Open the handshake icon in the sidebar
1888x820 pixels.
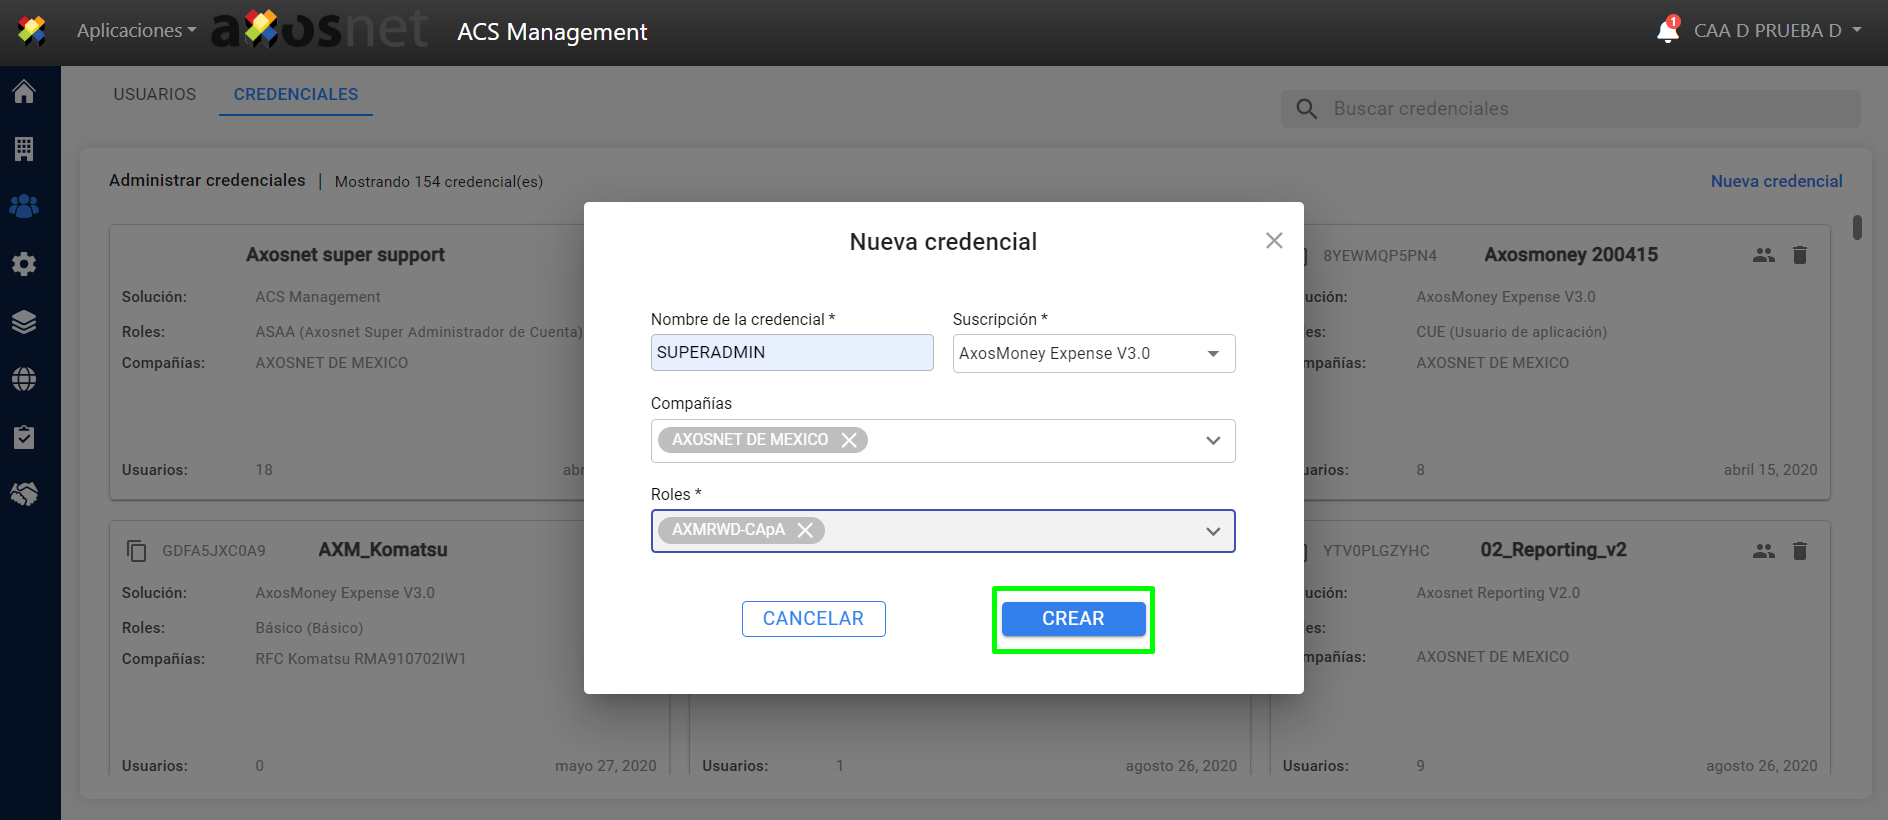24,494
